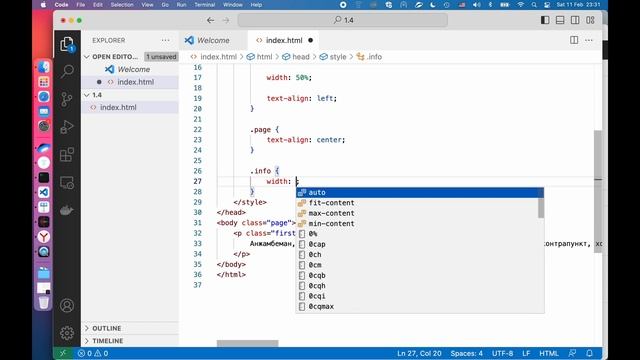Open remote window indicator in status bar
Screen dimensions: 640x360
click(63, 353)
